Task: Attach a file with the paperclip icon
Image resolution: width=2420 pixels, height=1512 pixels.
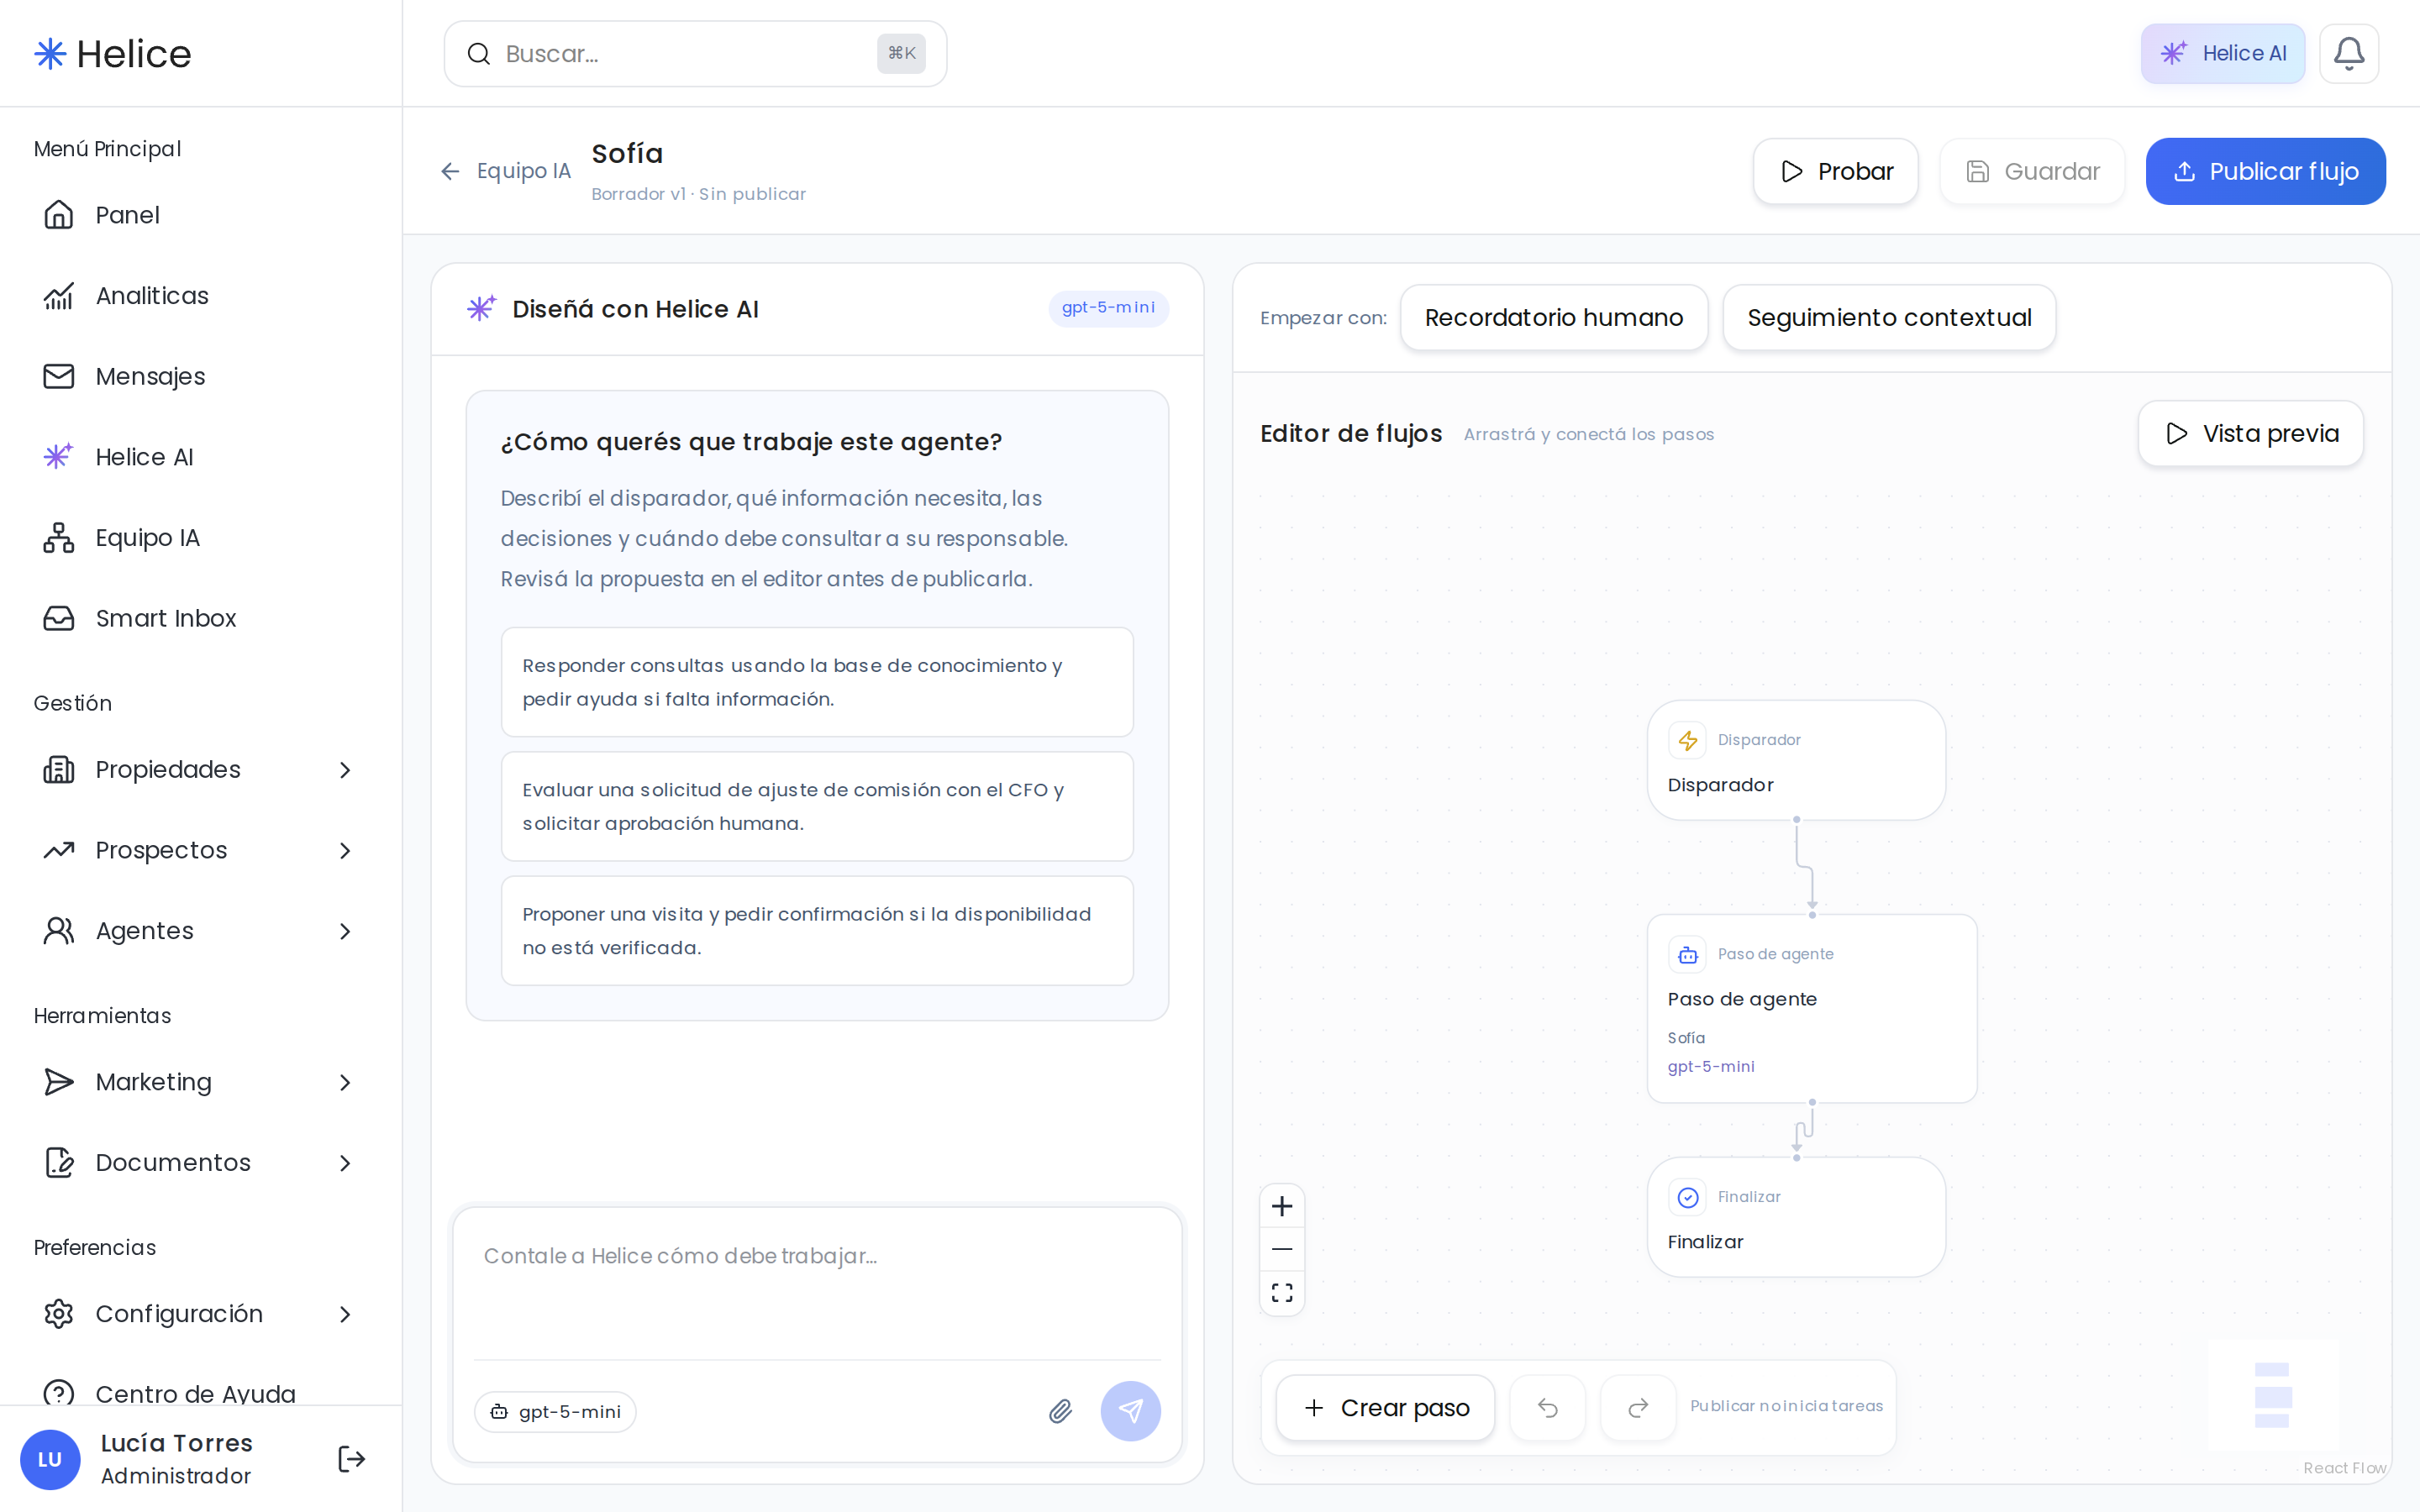Action: point(1060,1411)
